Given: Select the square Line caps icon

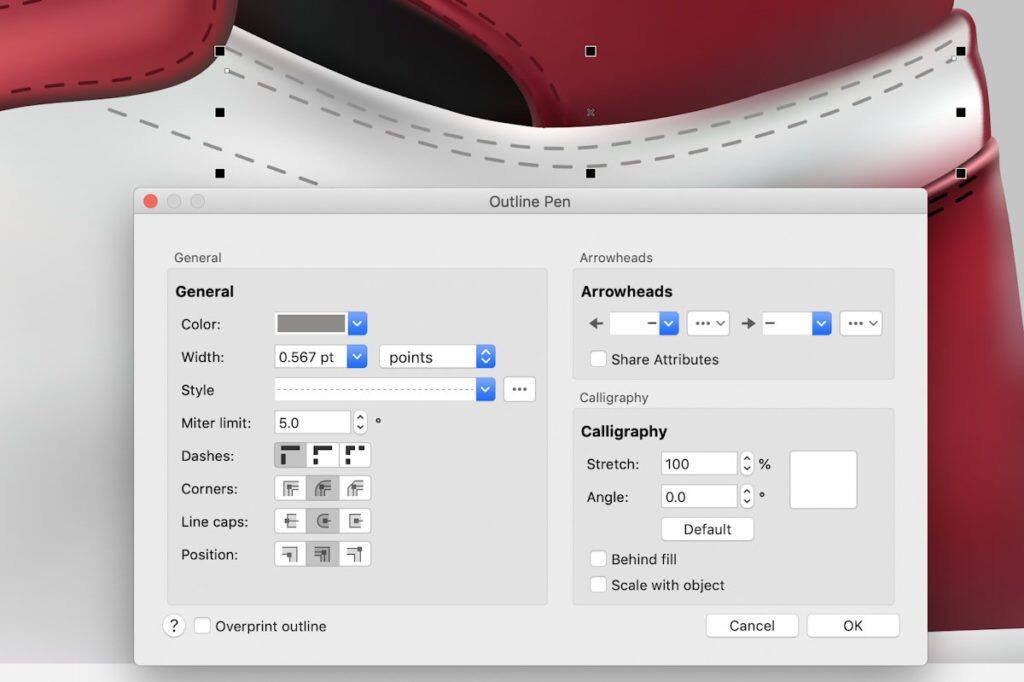Looking at the screenshot, I should click(290, 522).
